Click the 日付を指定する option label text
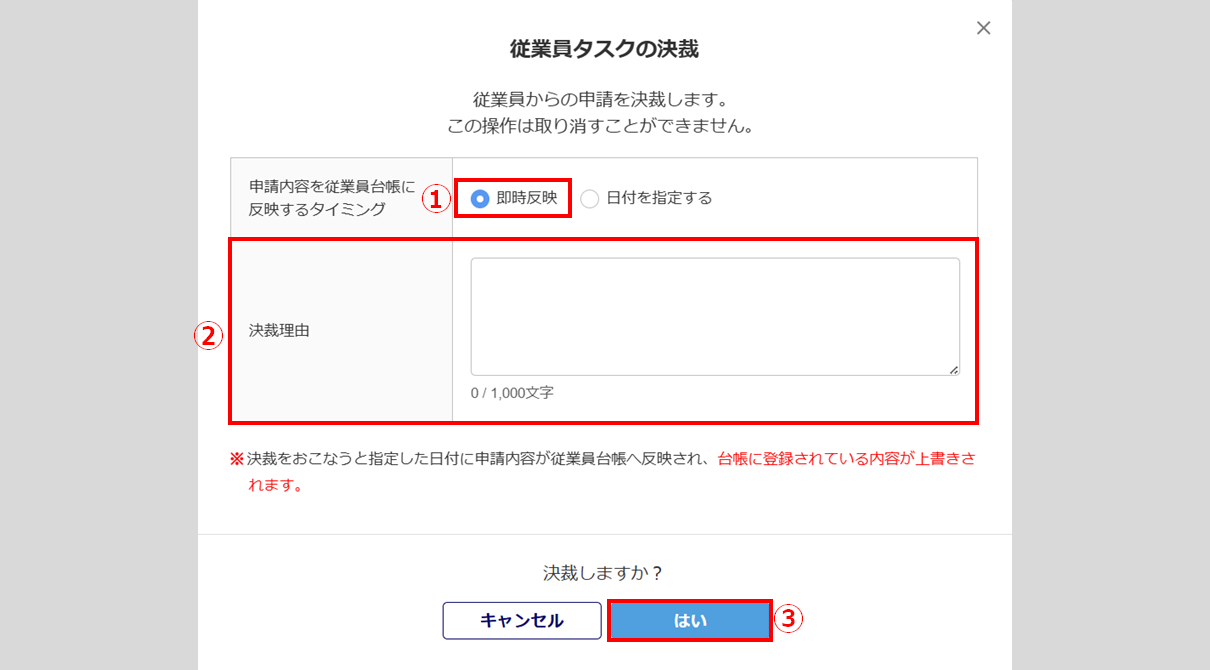The height and width of the screenshot is (670, 1210). coord(659,198)
